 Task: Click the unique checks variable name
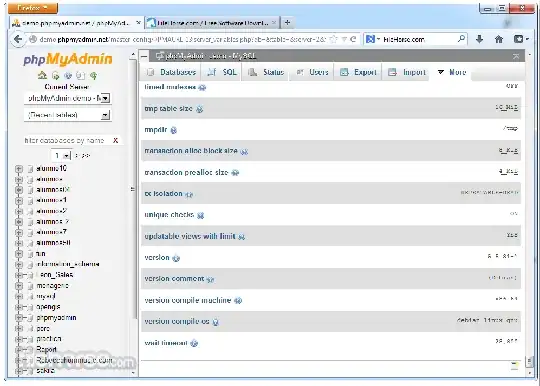169,215
